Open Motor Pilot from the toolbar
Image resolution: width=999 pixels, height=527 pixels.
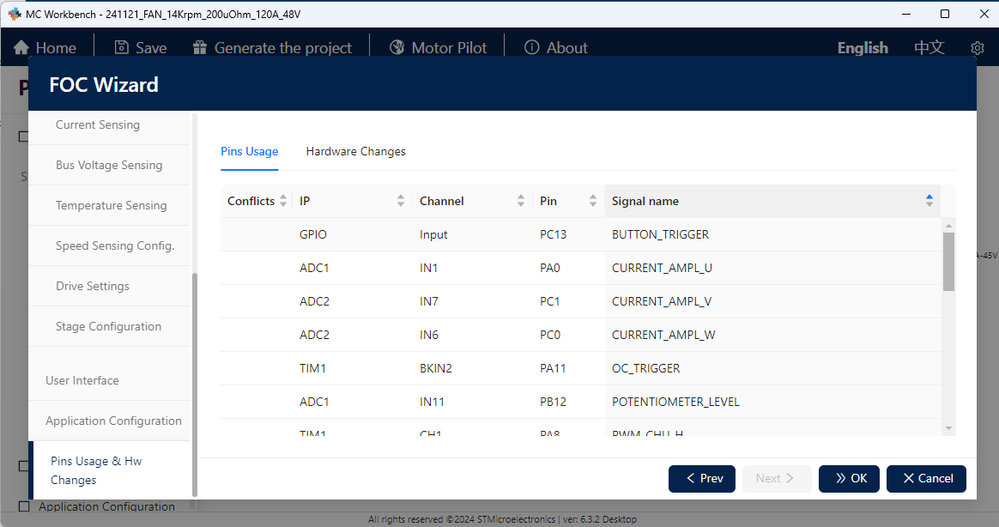click(x=438, y=48)
